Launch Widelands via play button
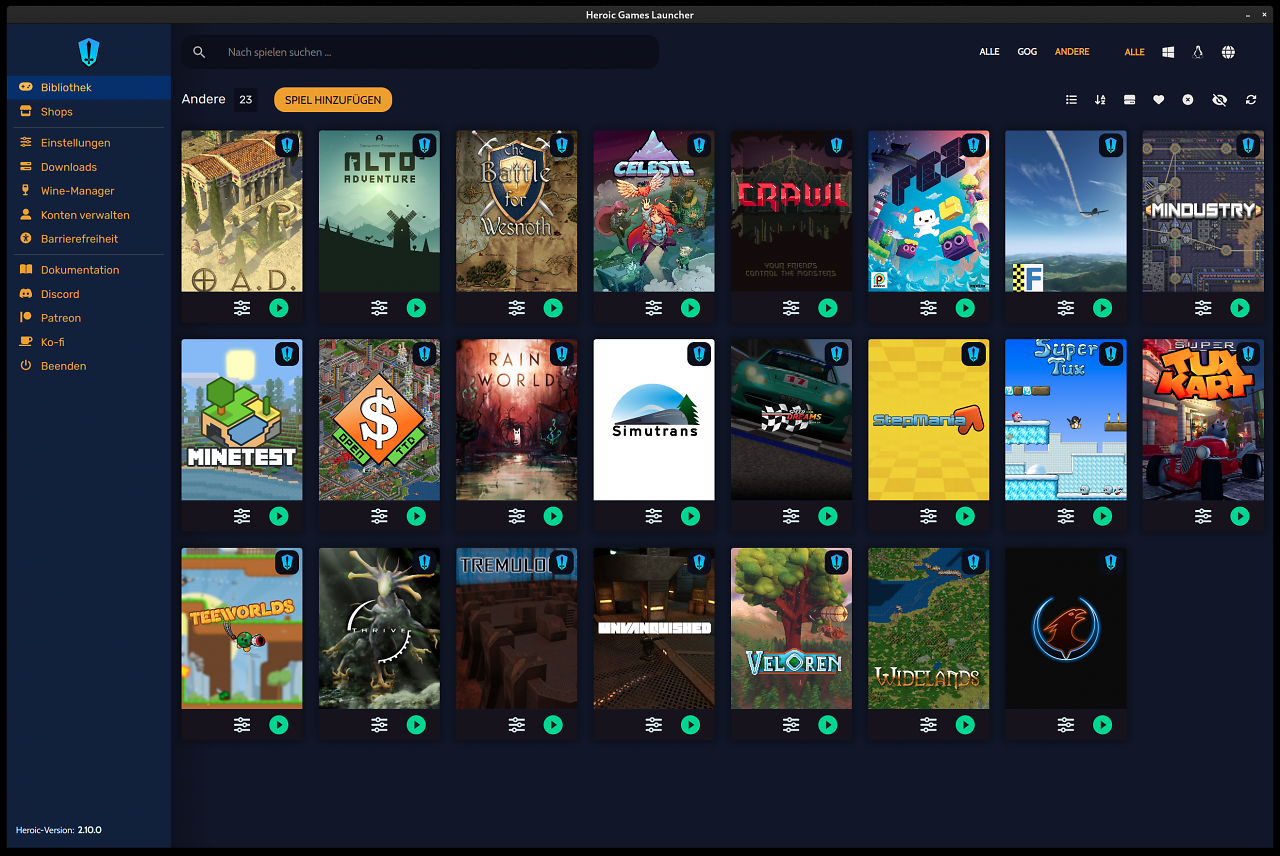 click(x=965, y=725)
